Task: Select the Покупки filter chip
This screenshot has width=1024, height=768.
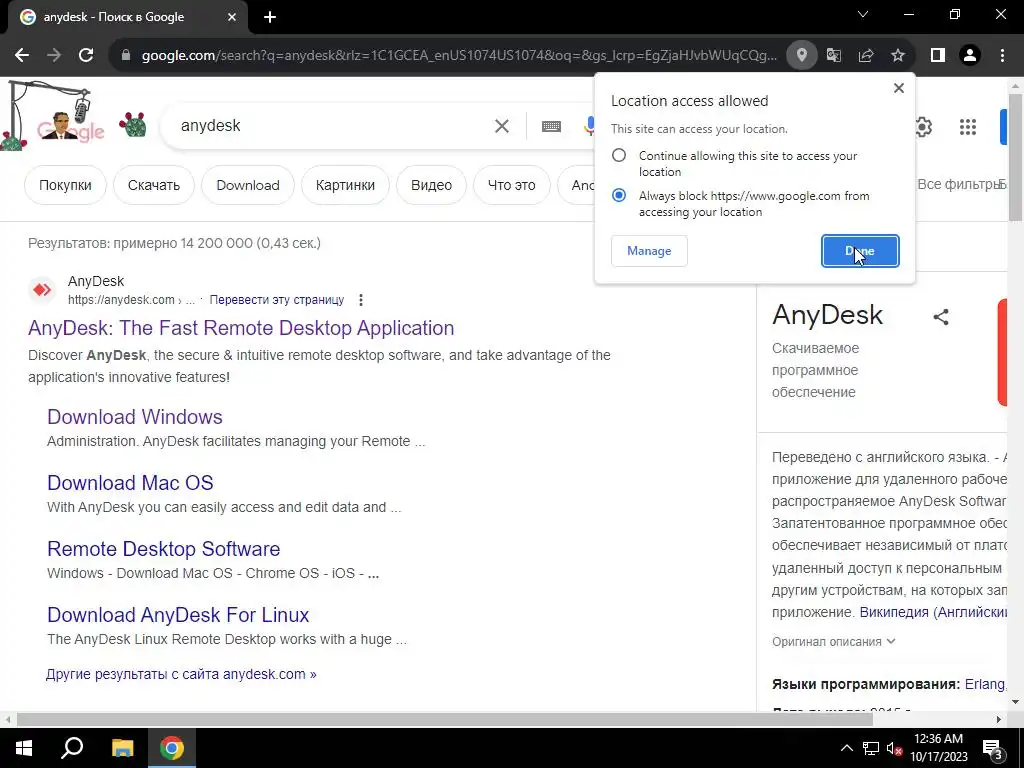Action: point(65,185)
